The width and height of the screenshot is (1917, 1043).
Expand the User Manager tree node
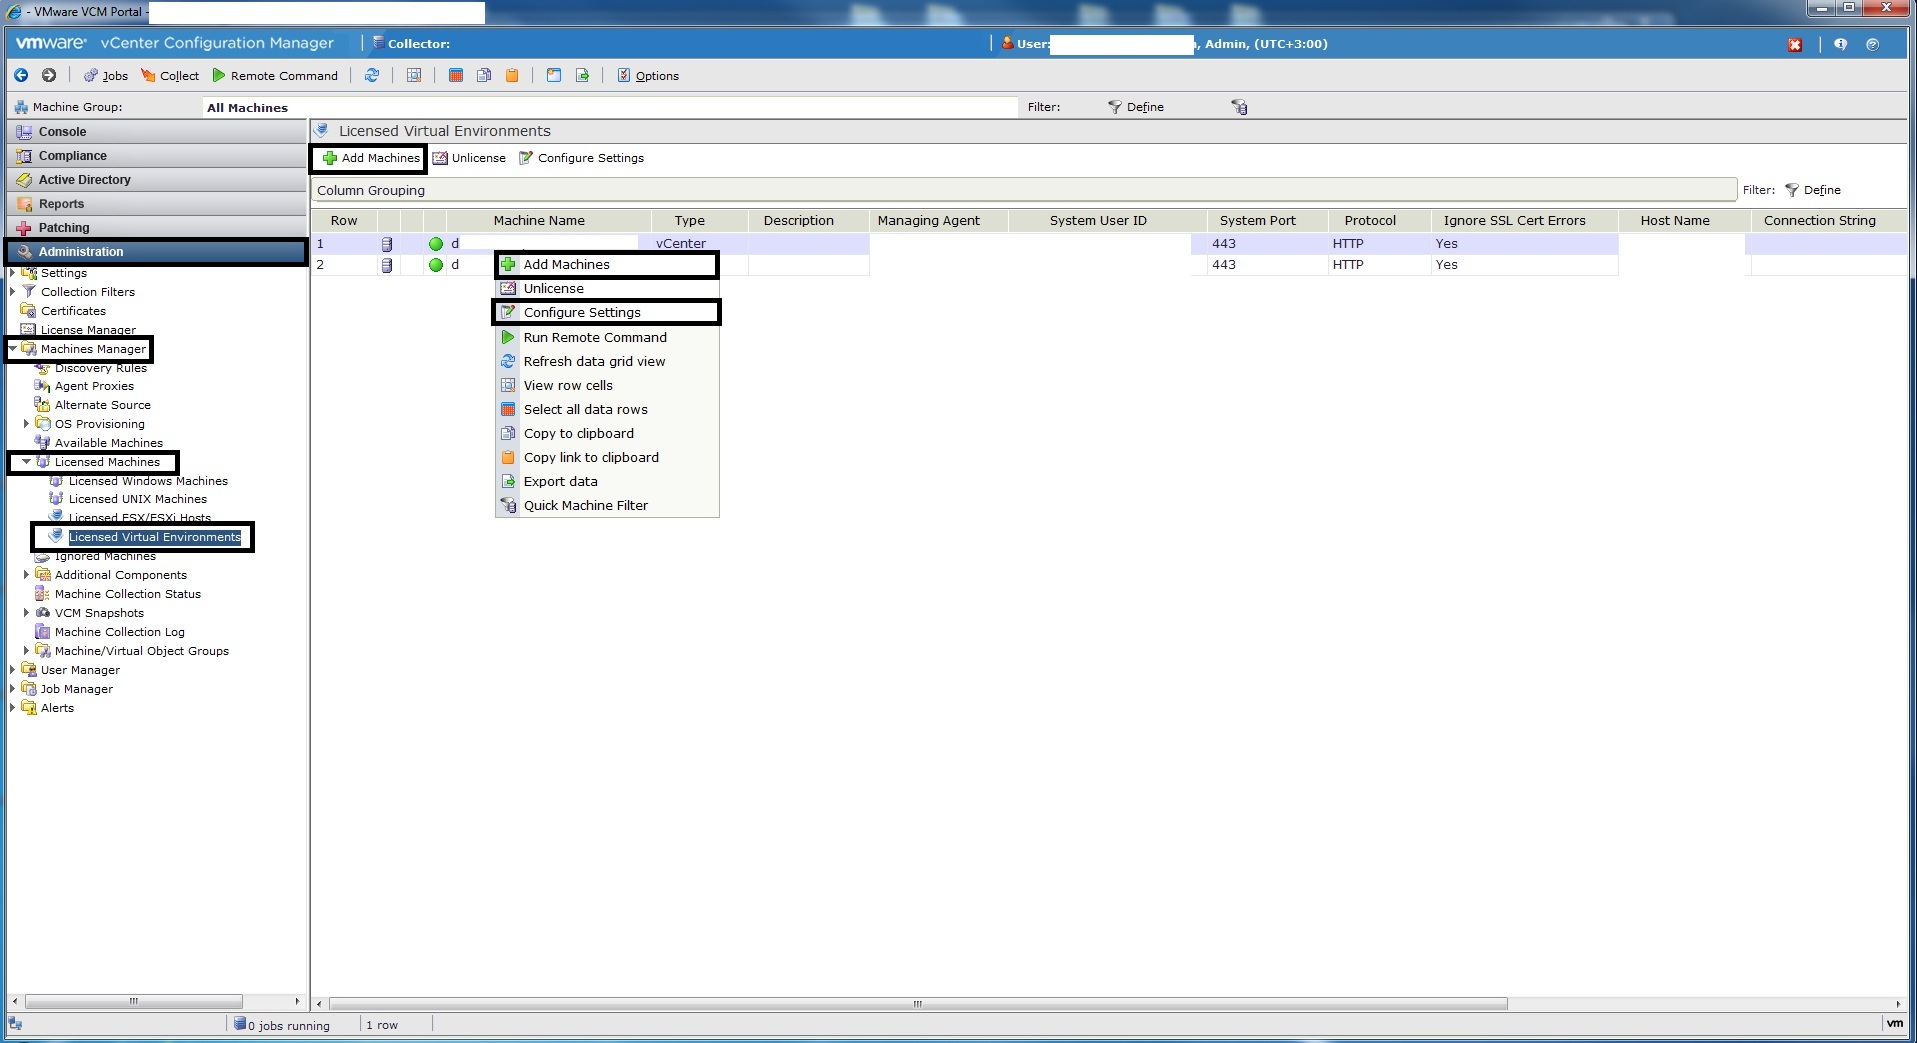click(x=13, y=670)
